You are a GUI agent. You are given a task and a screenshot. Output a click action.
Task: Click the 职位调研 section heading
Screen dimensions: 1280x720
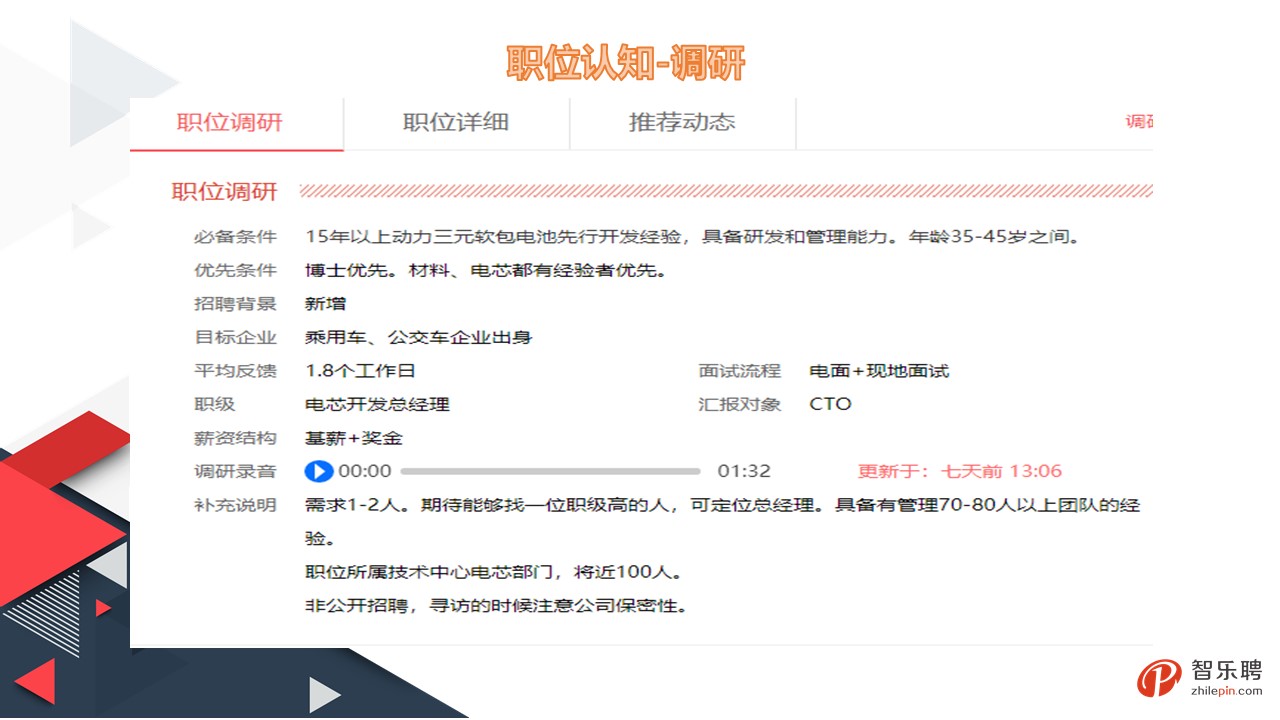pyautogui.click(x=224, y=192)
